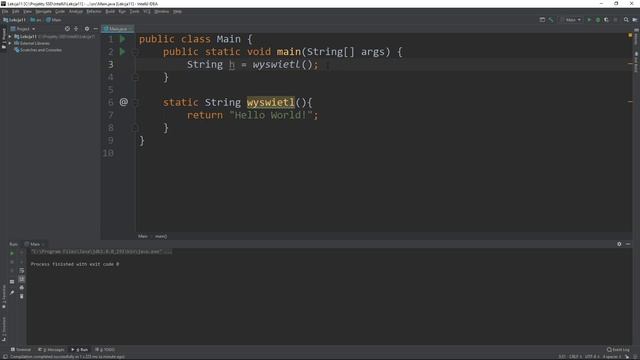Collapse all nodes in Project panel
The height and width of the screenshot is (360, 640).
76,29
